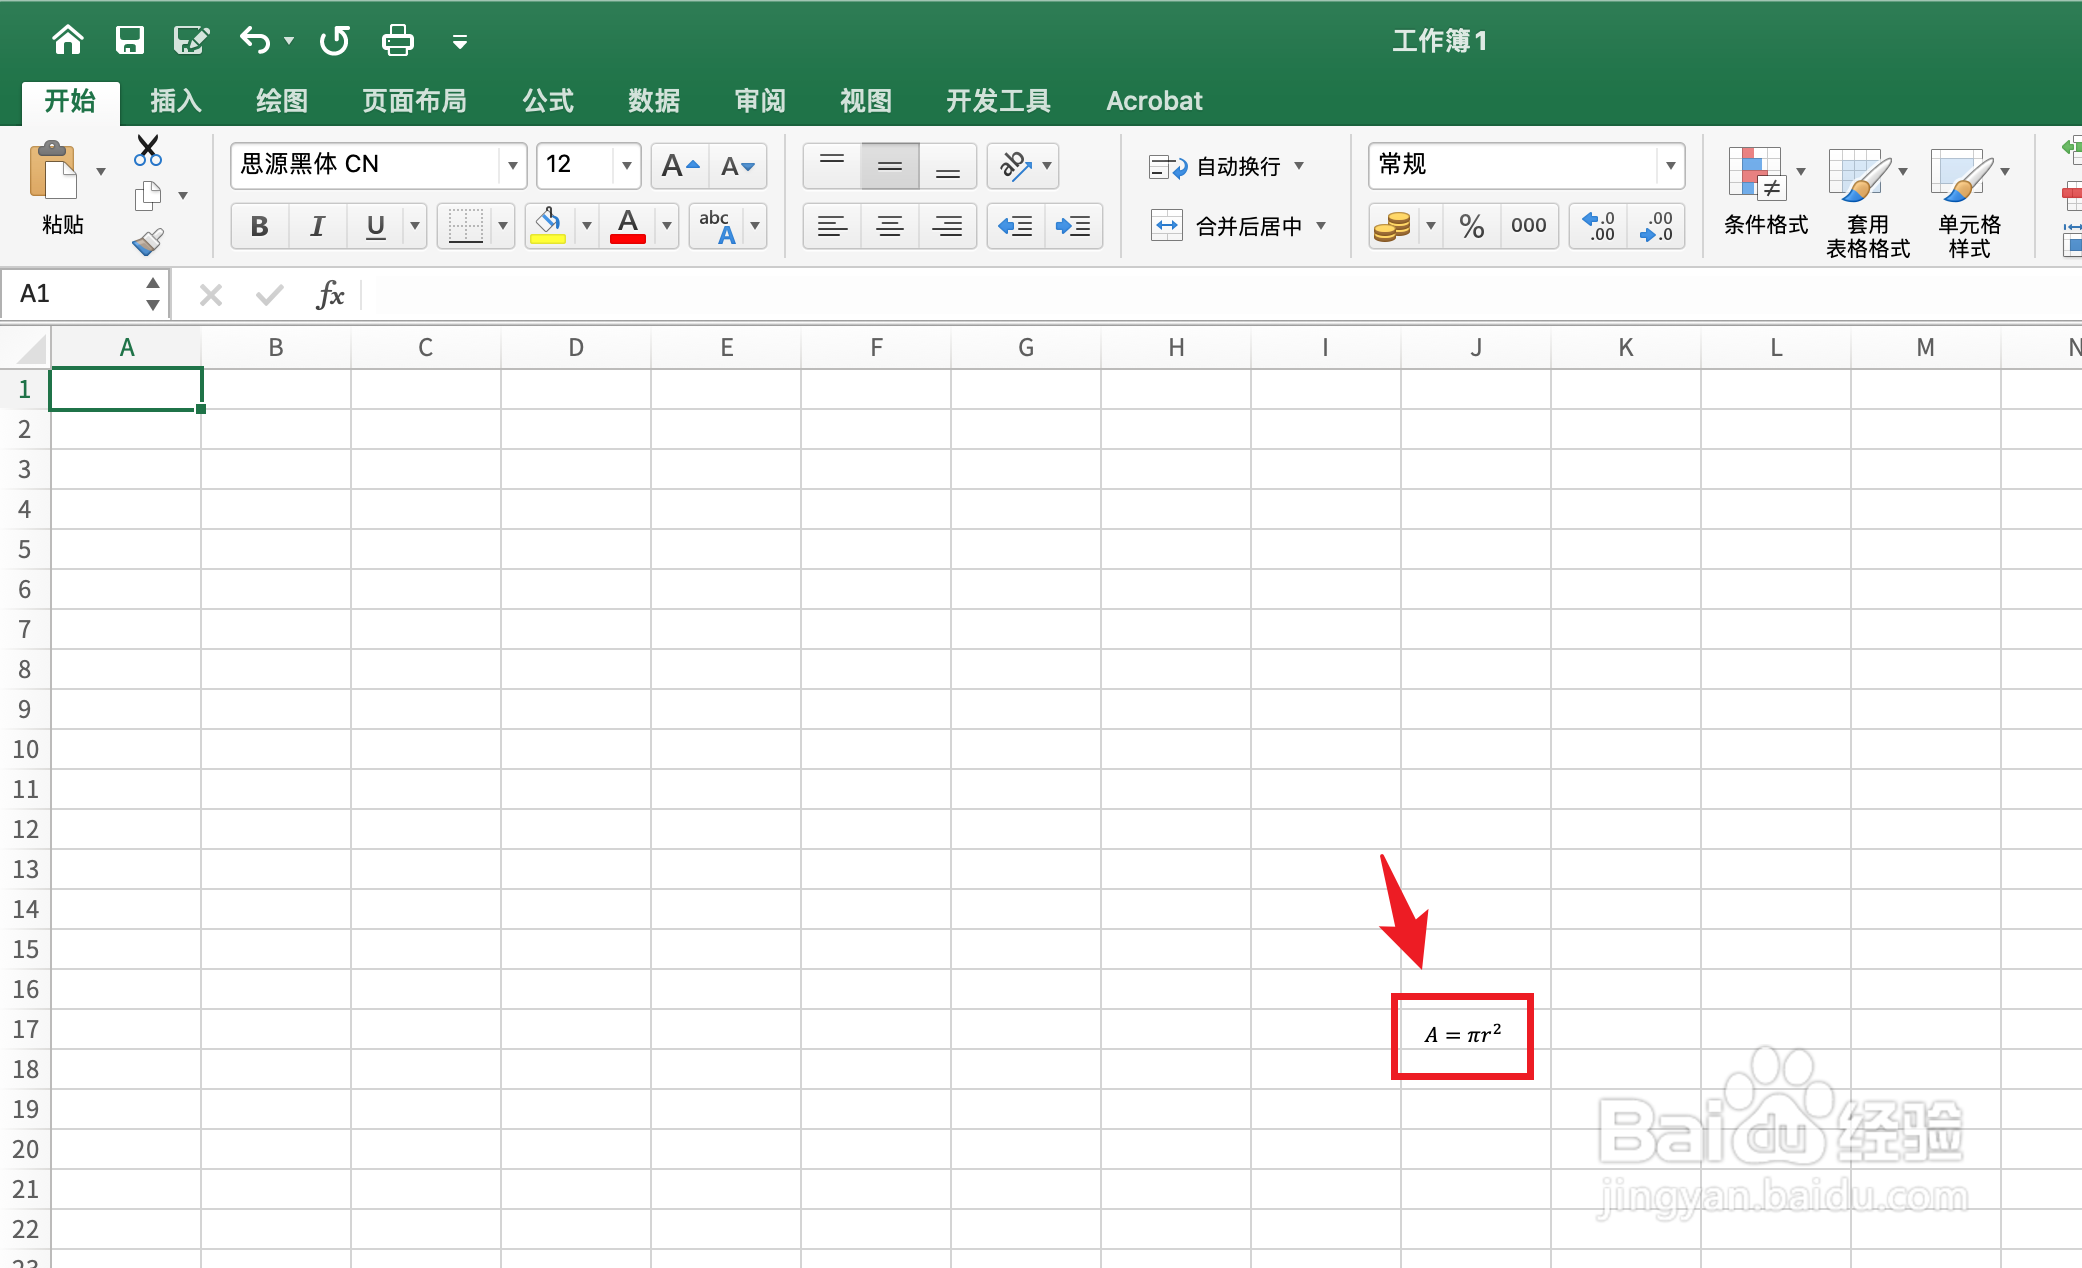This screenshot has width=2082, height=1268.
Task: Undo the last action
Action: point(255,40)
